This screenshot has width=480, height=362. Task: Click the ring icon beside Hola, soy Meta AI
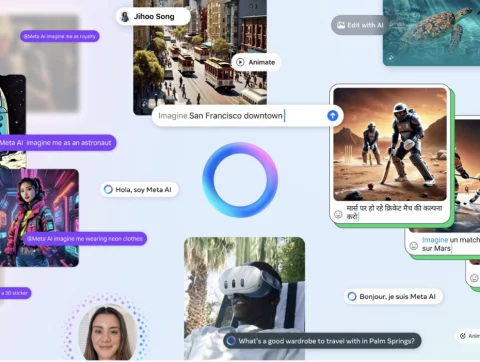(108, 189)
